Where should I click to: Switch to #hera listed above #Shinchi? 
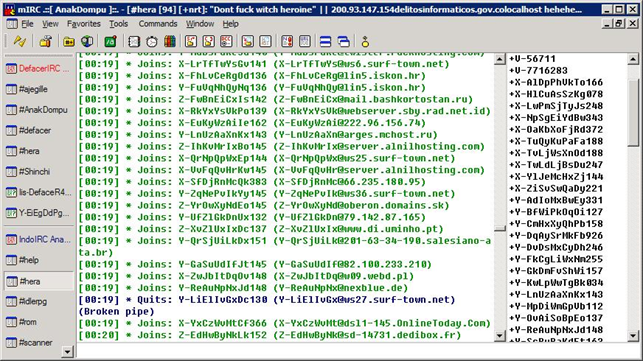coord(38,151)
